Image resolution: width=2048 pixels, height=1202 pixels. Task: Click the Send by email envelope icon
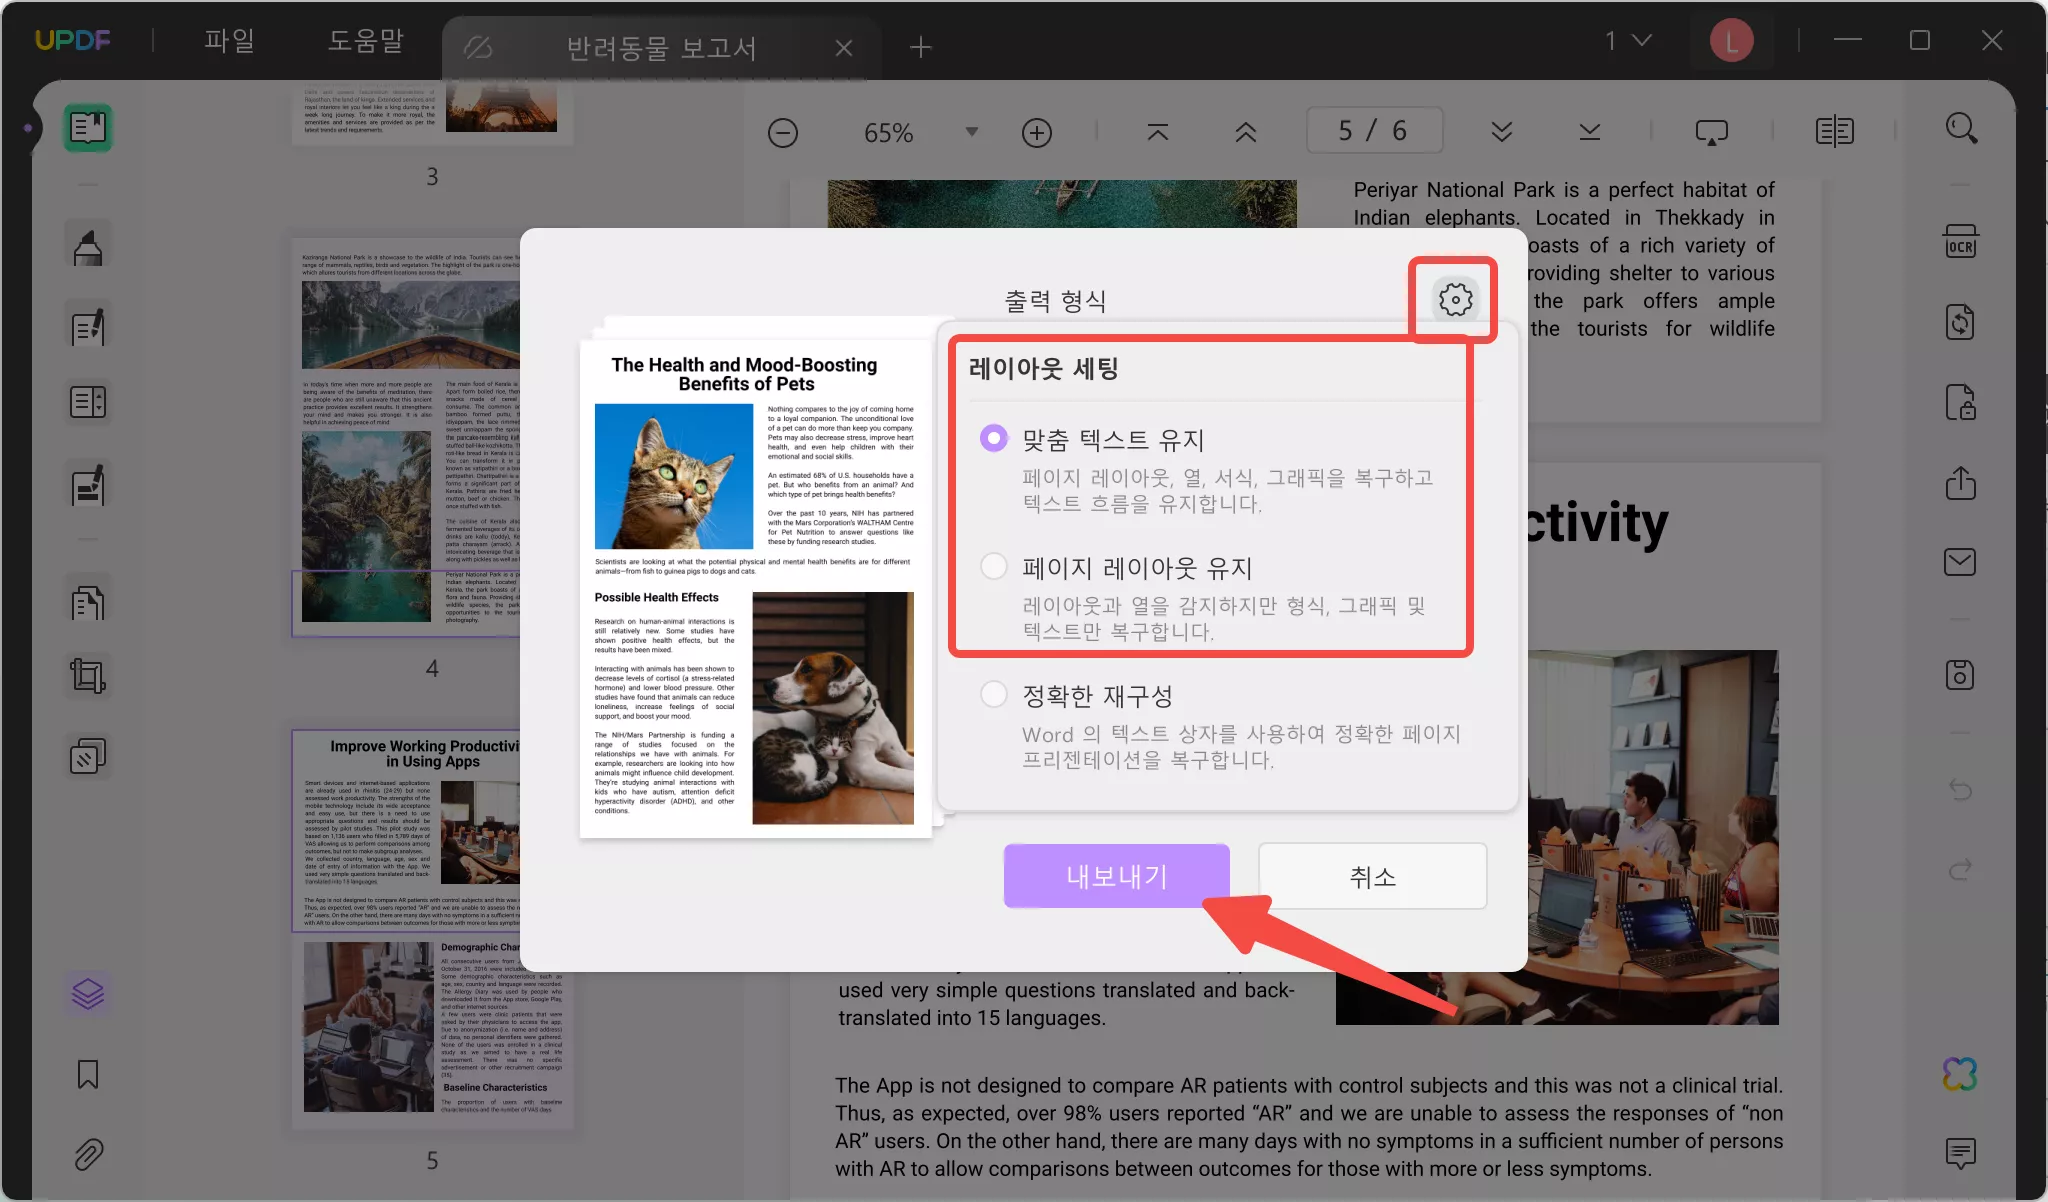pos(1960,562)
